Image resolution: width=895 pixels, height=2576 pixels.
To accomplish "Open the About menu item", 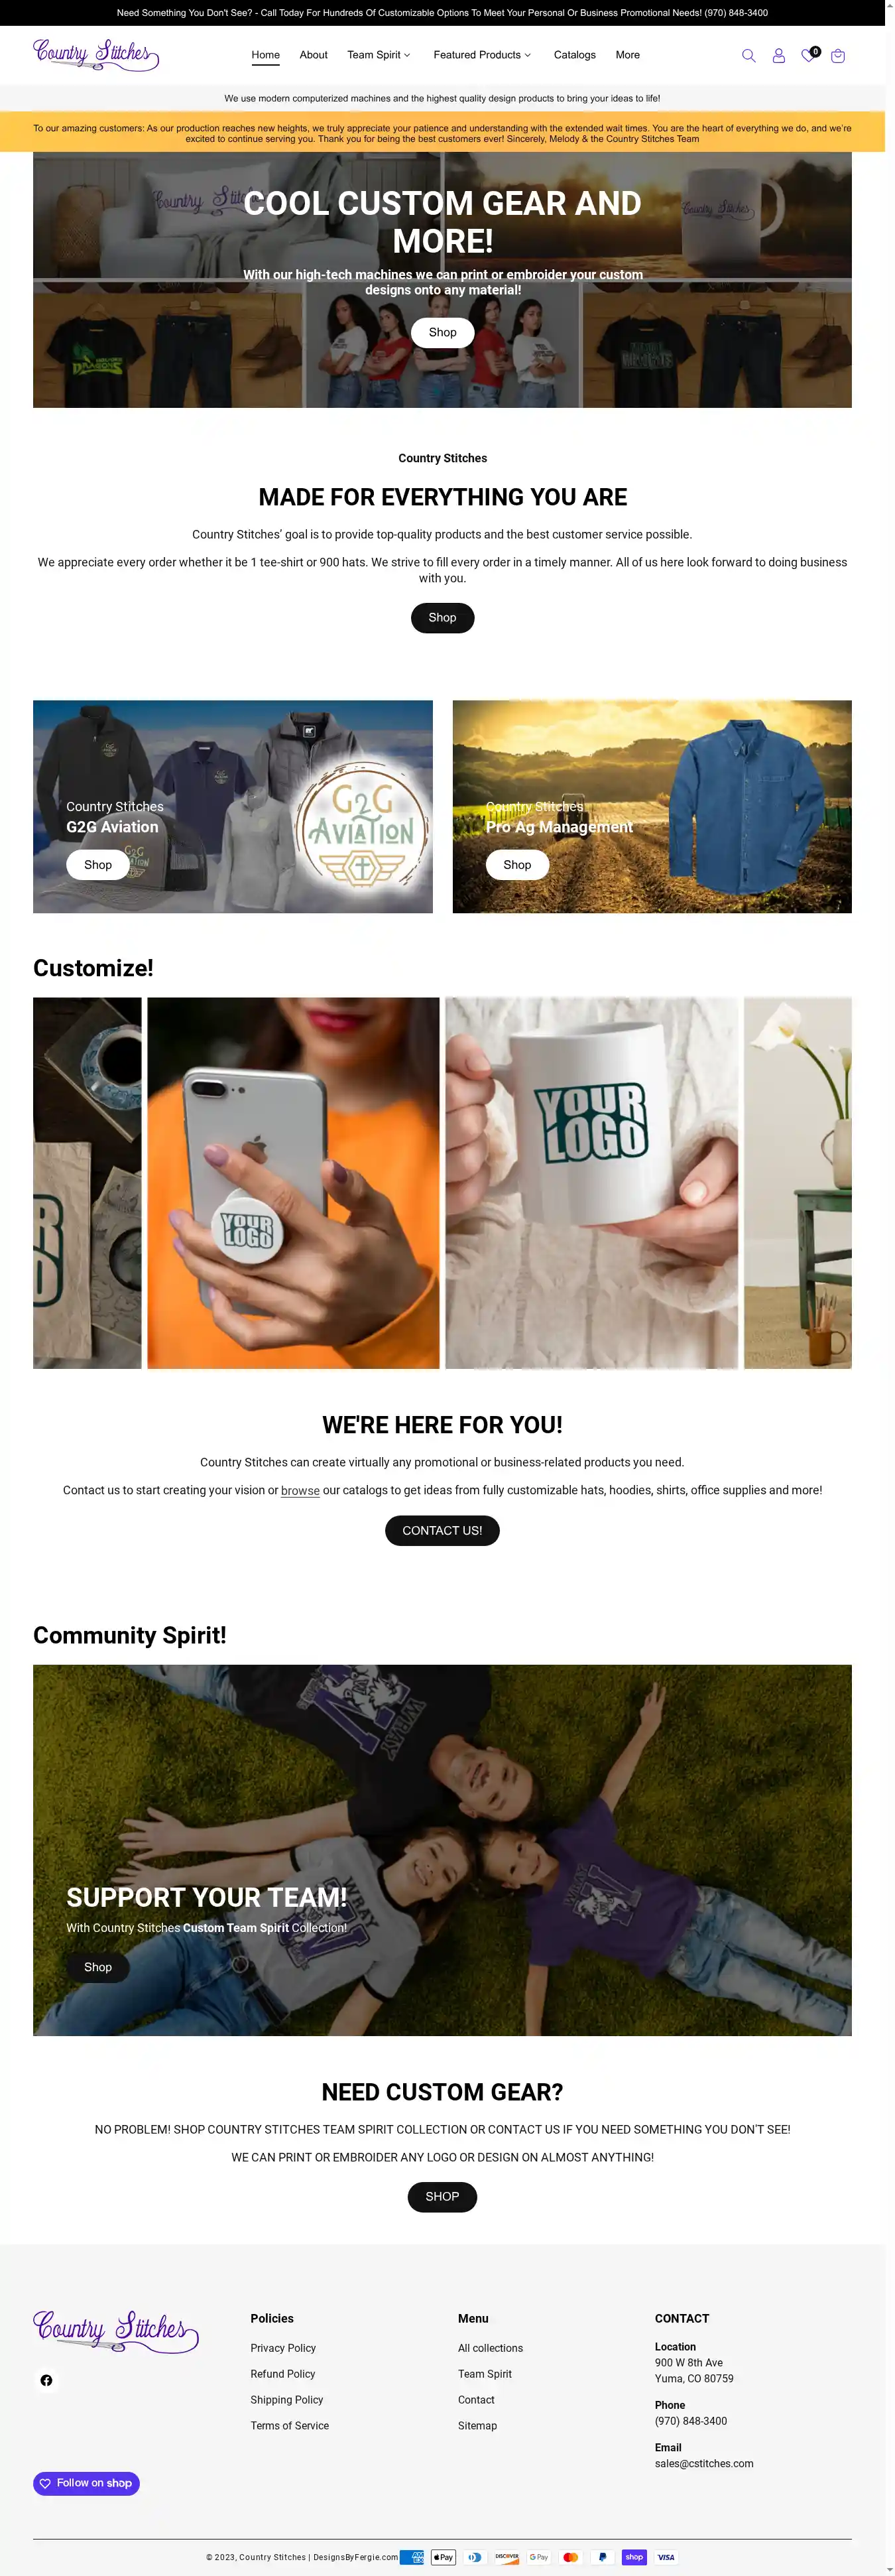I will coord(313,55).
